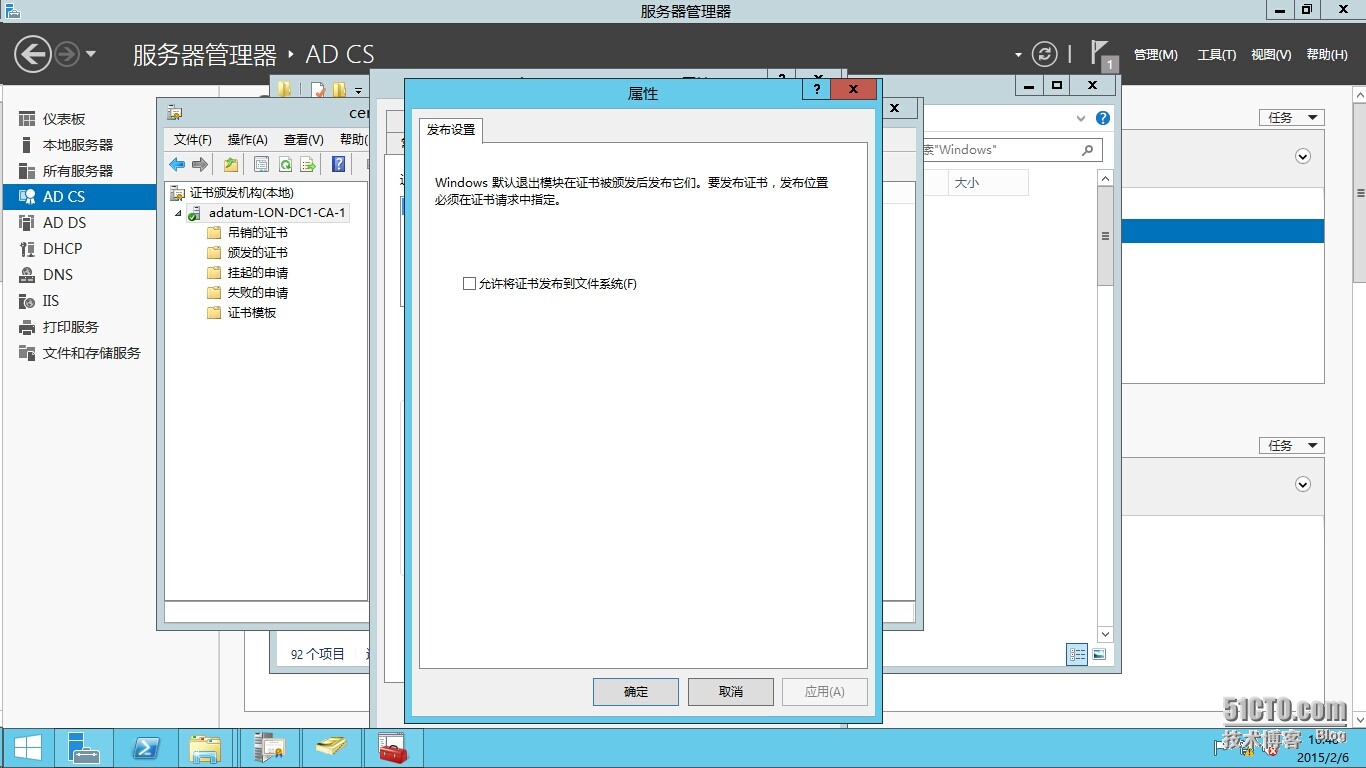
Task: Select 所有服务器 in the sidebar
Action: 78,171
